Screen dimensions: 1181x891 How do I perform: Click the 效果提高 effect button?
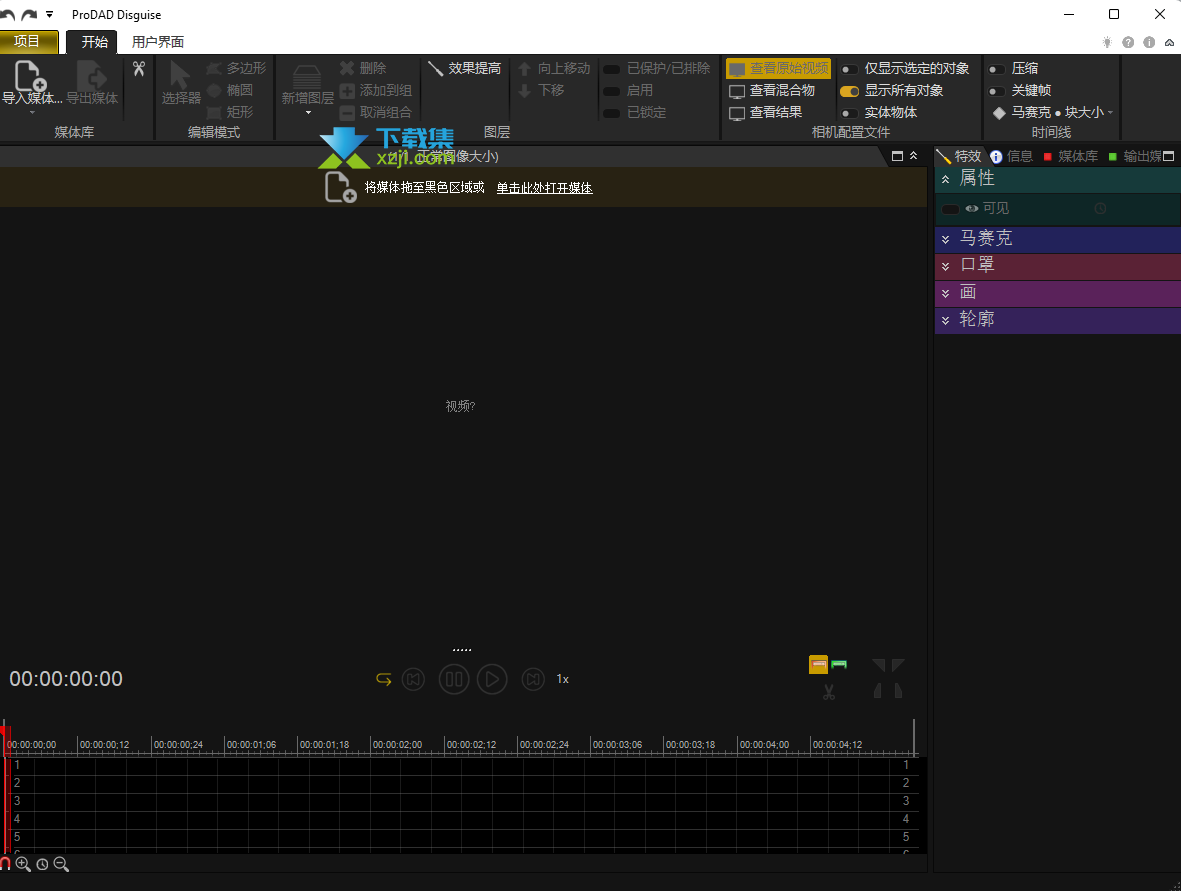tap(465, 69)
